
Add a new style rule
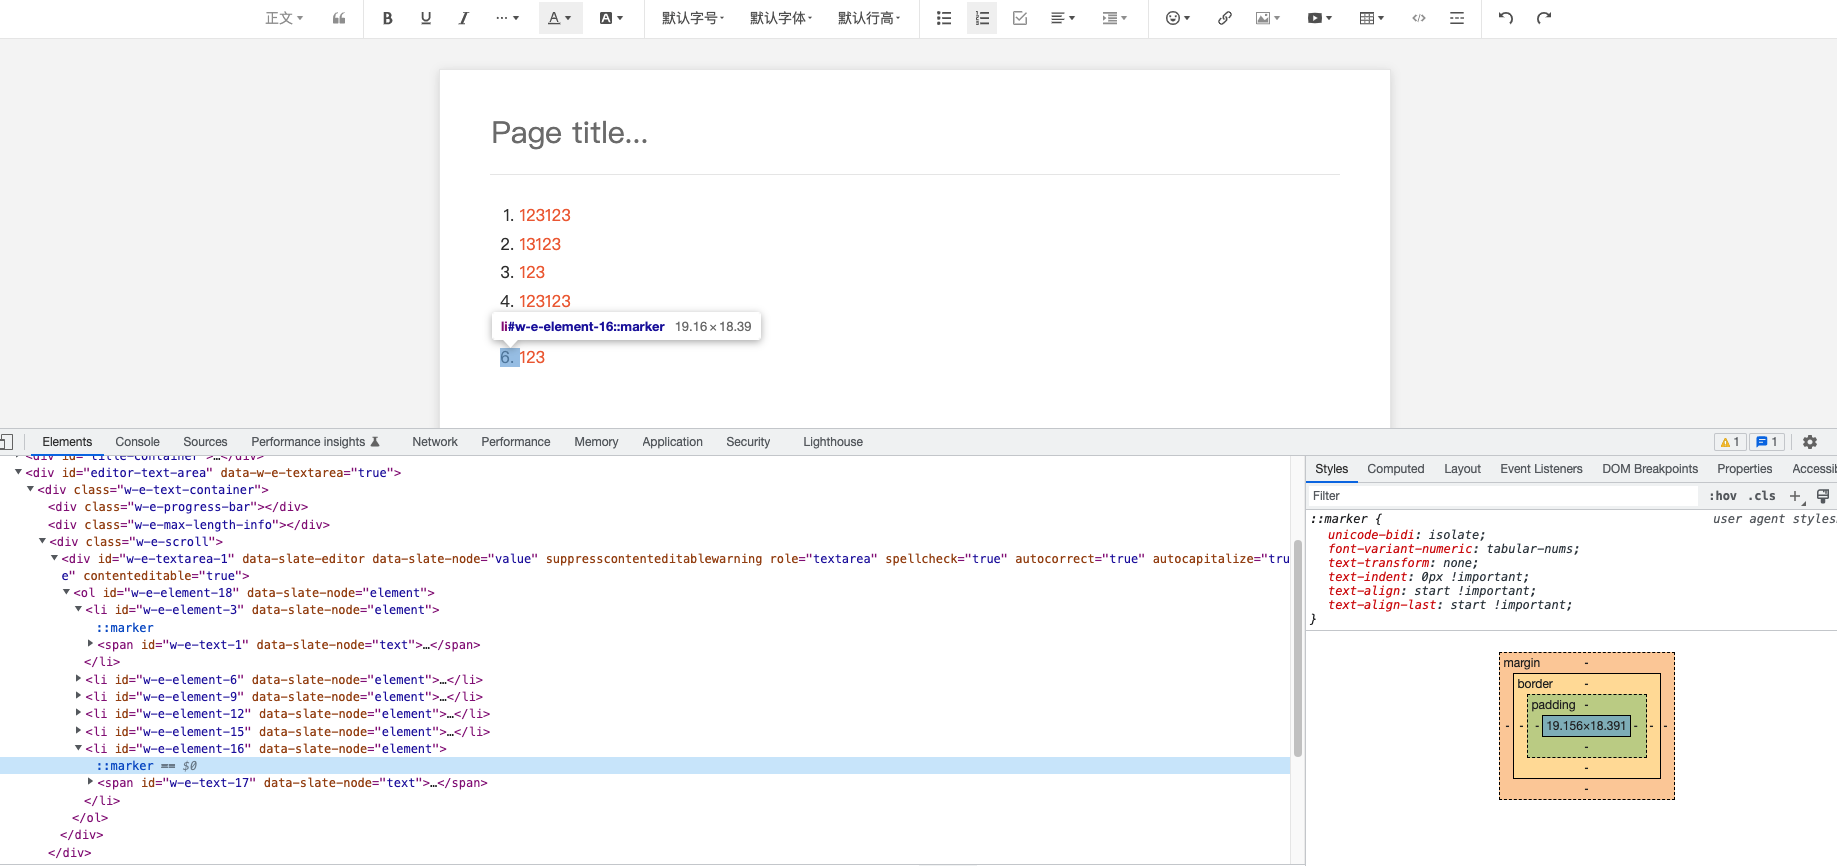click(x=1795, y=496)
